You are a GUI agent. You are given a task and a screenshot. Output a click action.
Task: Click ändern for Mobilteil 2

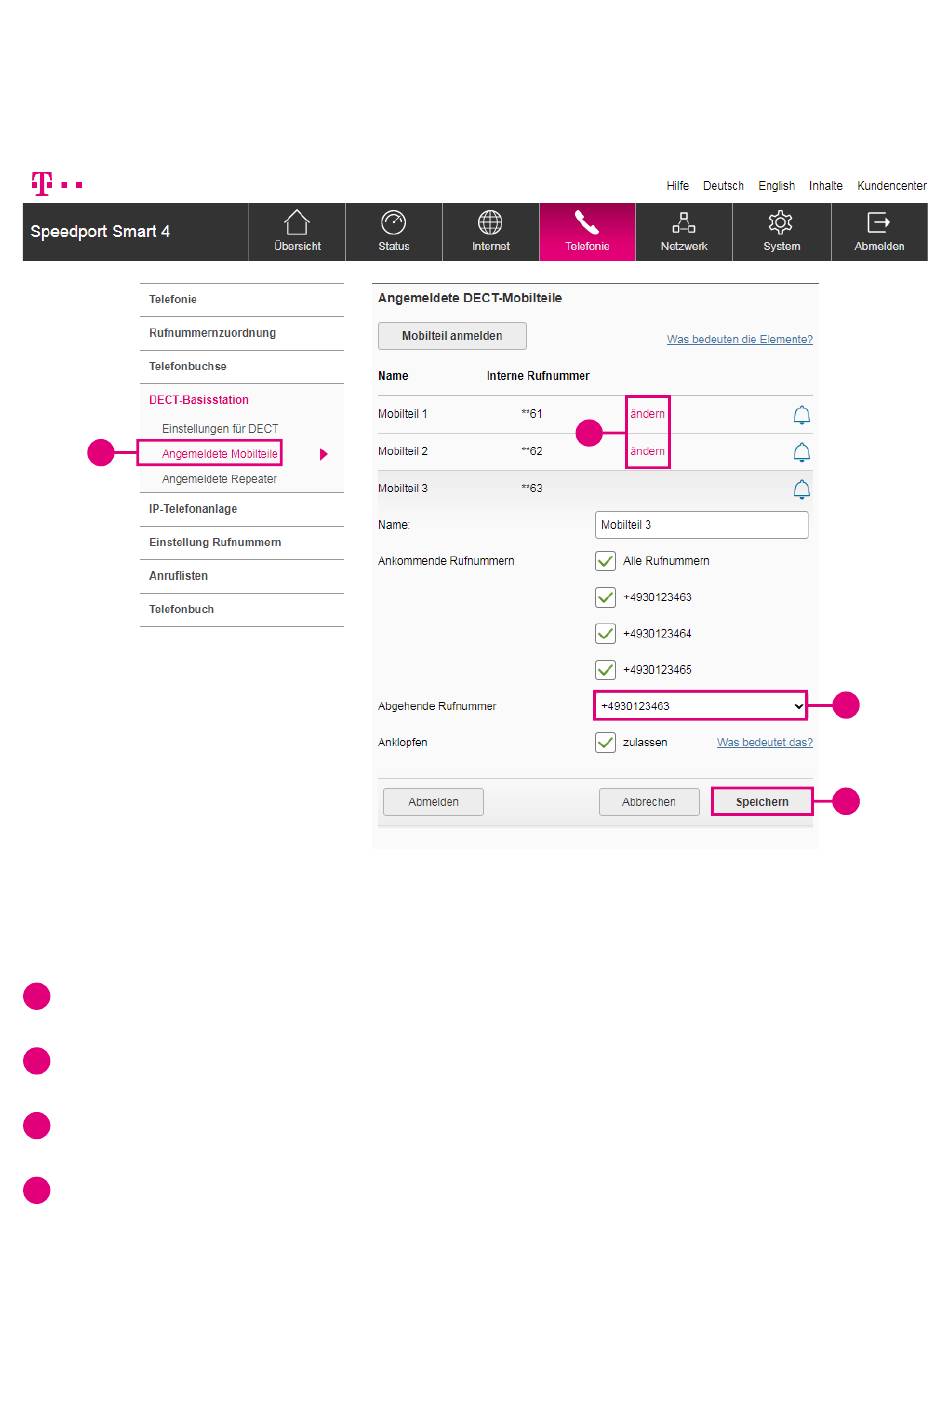[647, 451]
